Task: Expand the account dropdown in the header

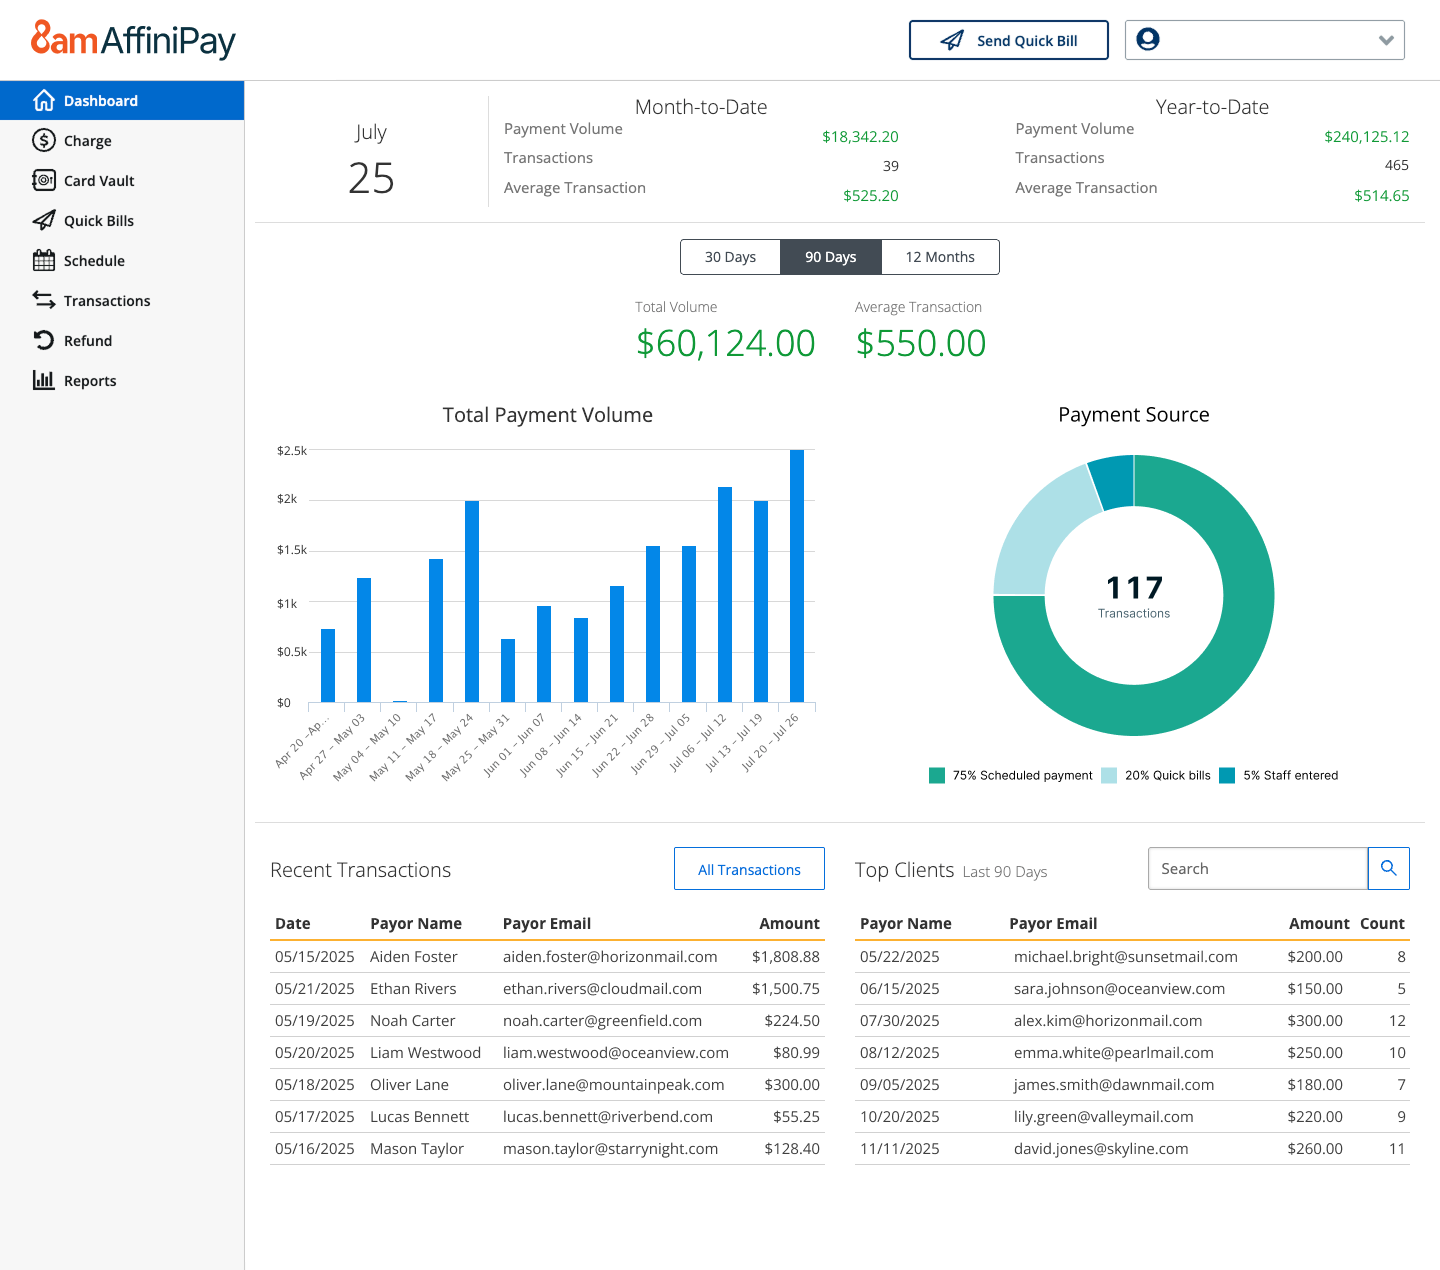Action: pos(1386,40)
